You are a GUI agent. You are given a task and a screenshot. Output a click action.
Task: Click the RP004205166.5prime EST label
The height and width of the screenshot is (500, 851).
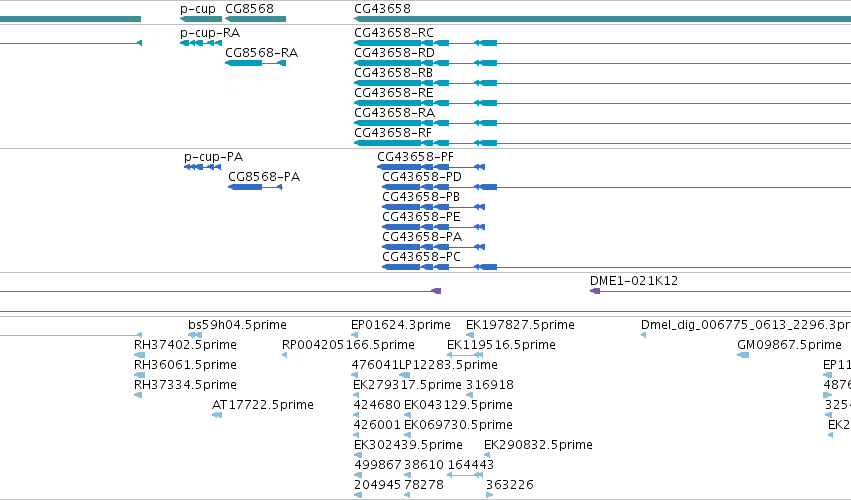348,345
